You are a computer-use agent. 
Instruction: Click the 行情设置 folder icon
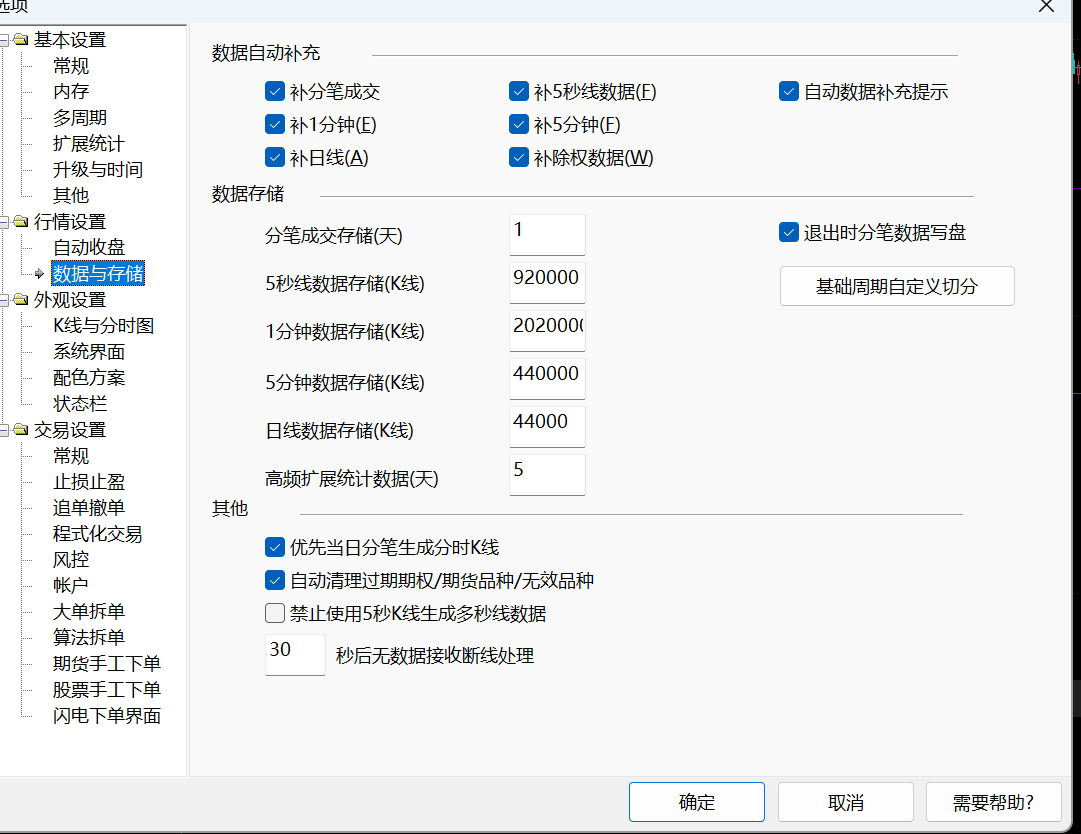[21, 222]
